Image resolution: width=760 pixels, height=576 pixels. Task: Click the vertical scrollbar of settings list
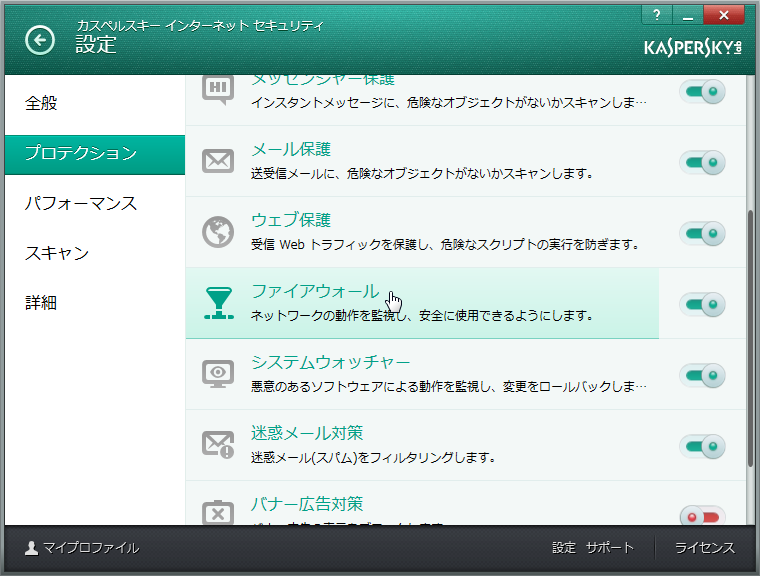coord(751,340)
